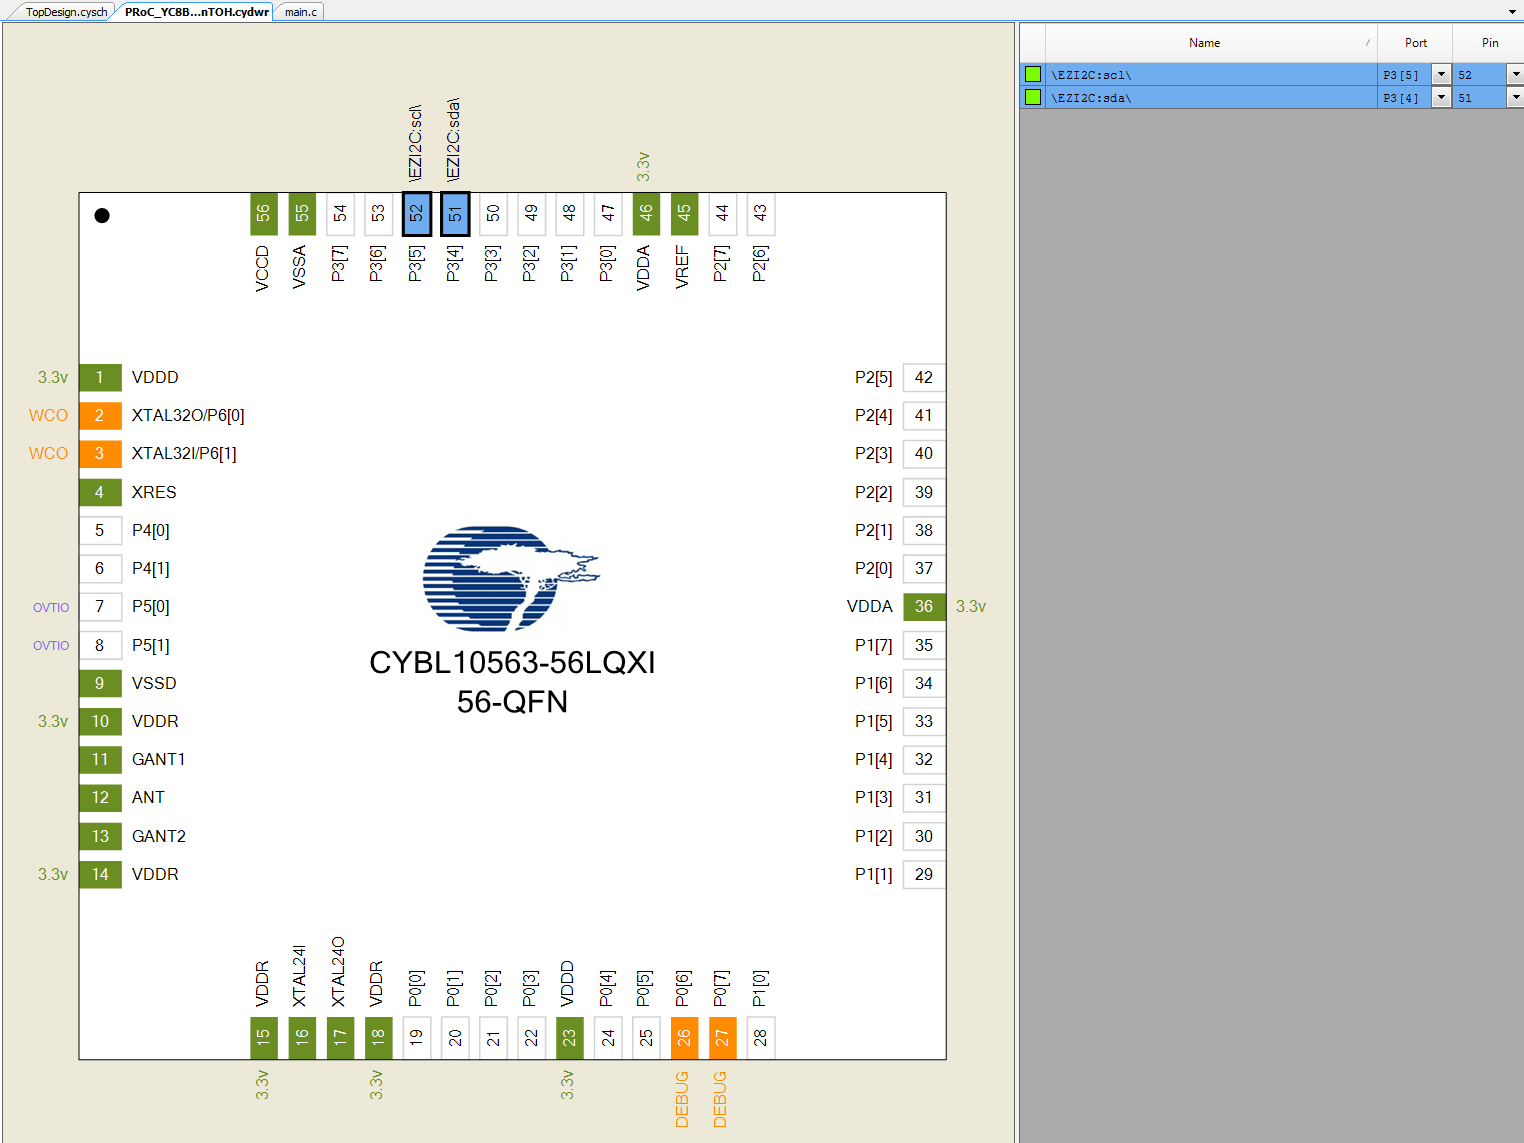The height and width of the screenshot is (1143, 1524).
Task: Click the XTAL32O/P6[0] pin label
Action: 188,416
